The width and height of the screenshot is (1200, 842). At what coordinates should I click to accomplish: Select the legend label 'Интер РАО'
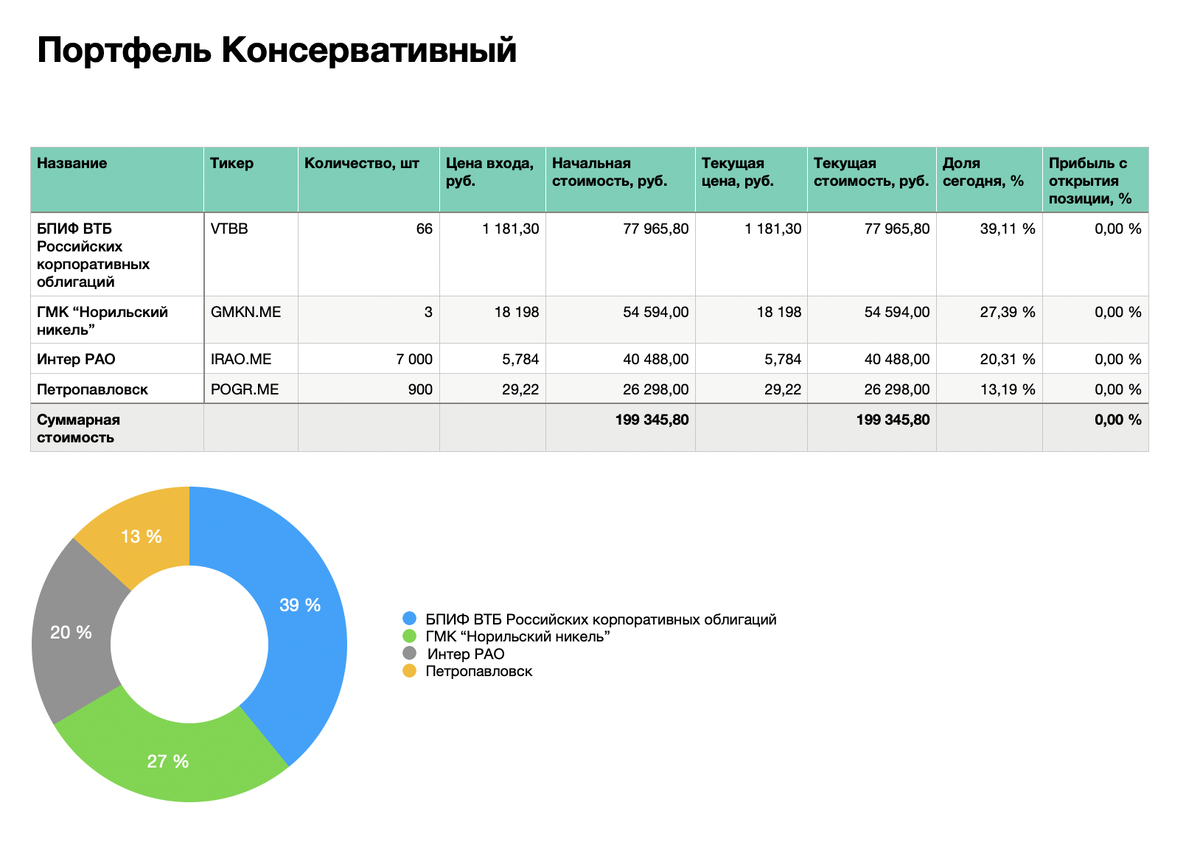(x=465, y=654)
